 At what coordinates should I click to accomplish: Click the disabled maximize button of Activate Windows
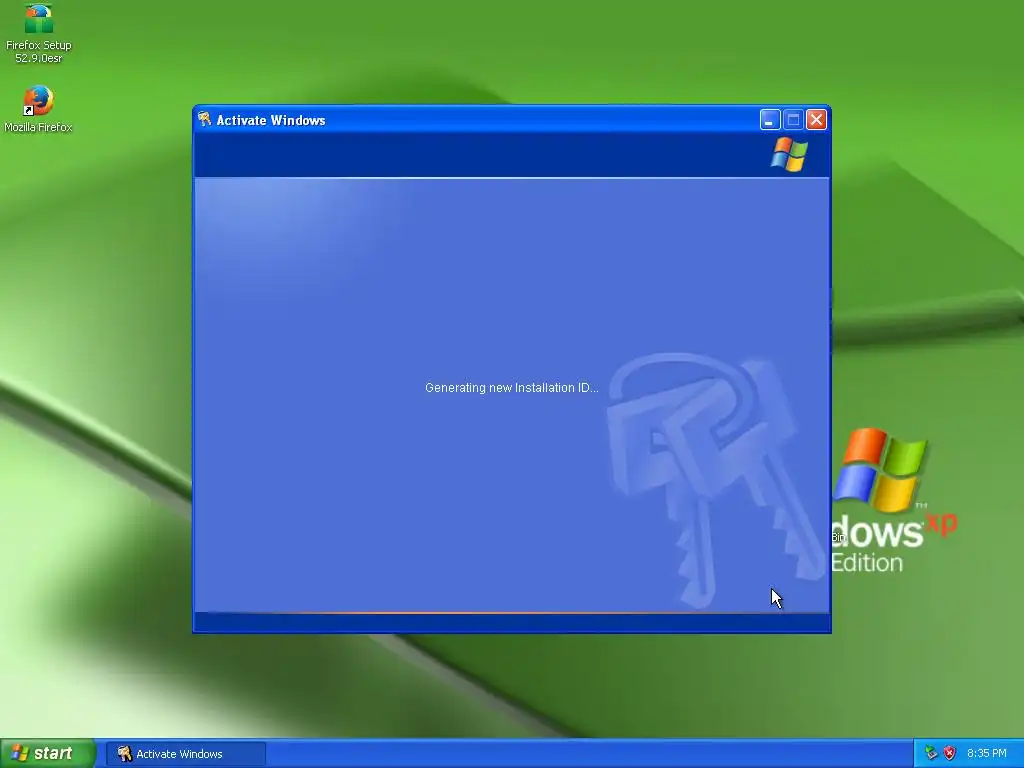[x=793, y=120]
